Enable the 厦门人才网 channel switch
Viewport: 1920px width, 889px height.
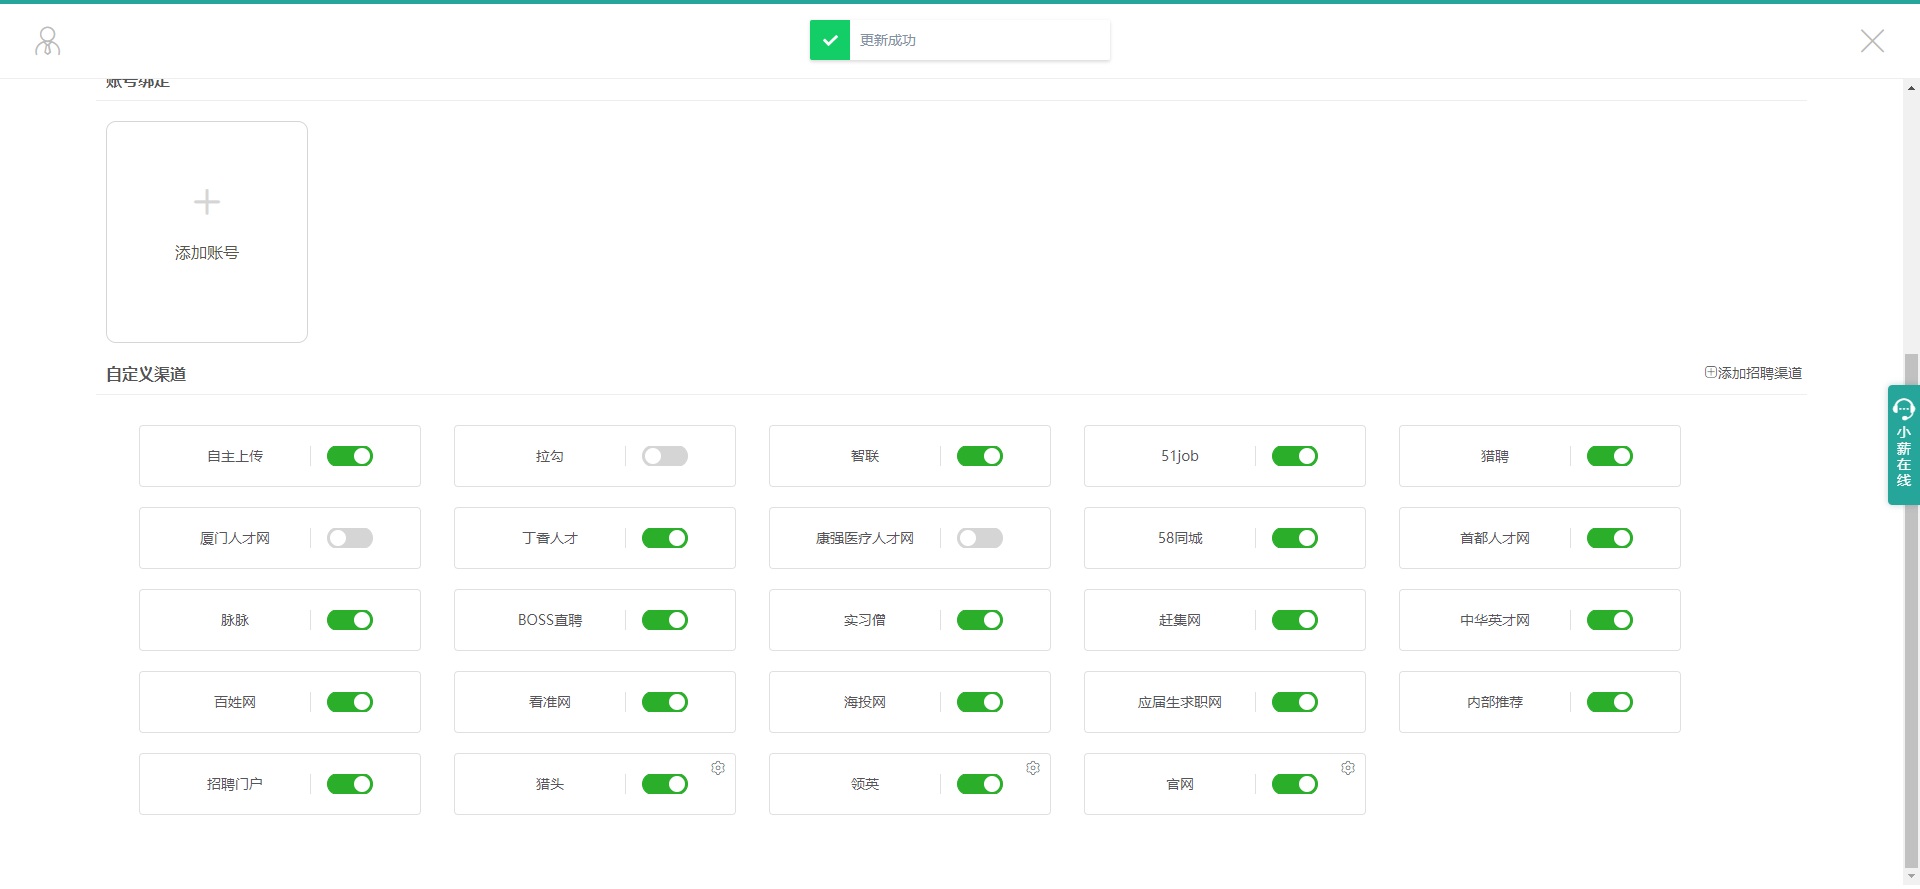click(x=350, y=538)
